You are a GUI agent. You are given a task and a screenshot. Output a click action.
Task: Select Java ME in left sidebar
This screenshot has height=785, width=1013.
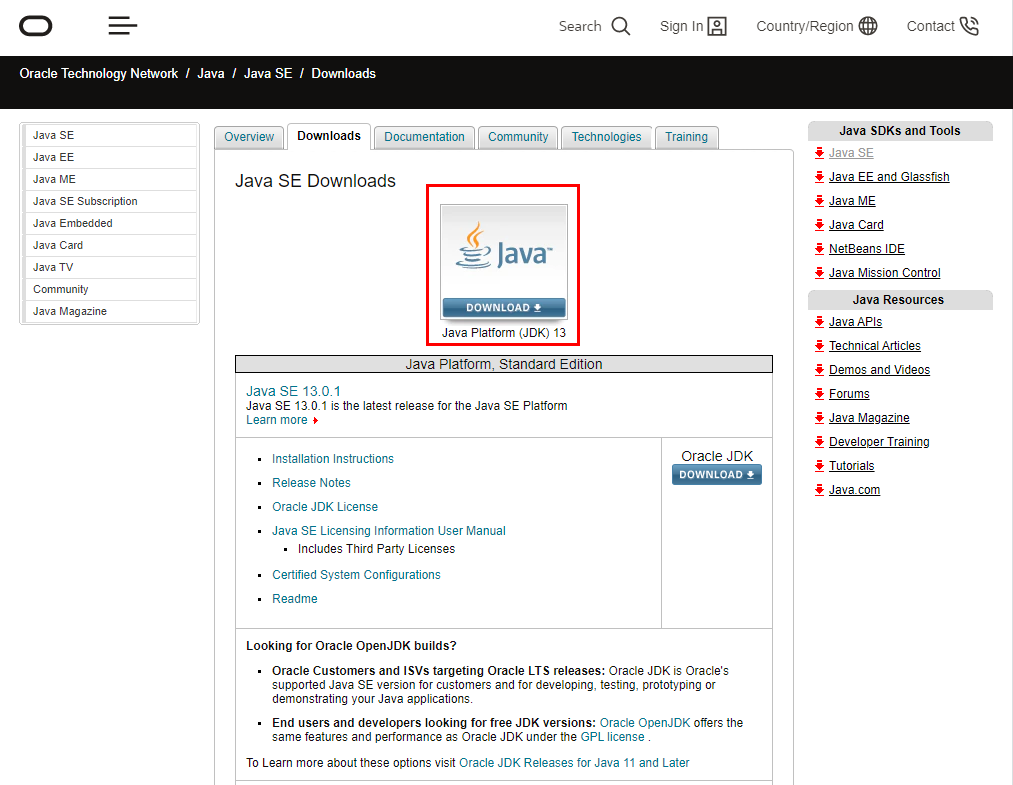tap(110, 179)
